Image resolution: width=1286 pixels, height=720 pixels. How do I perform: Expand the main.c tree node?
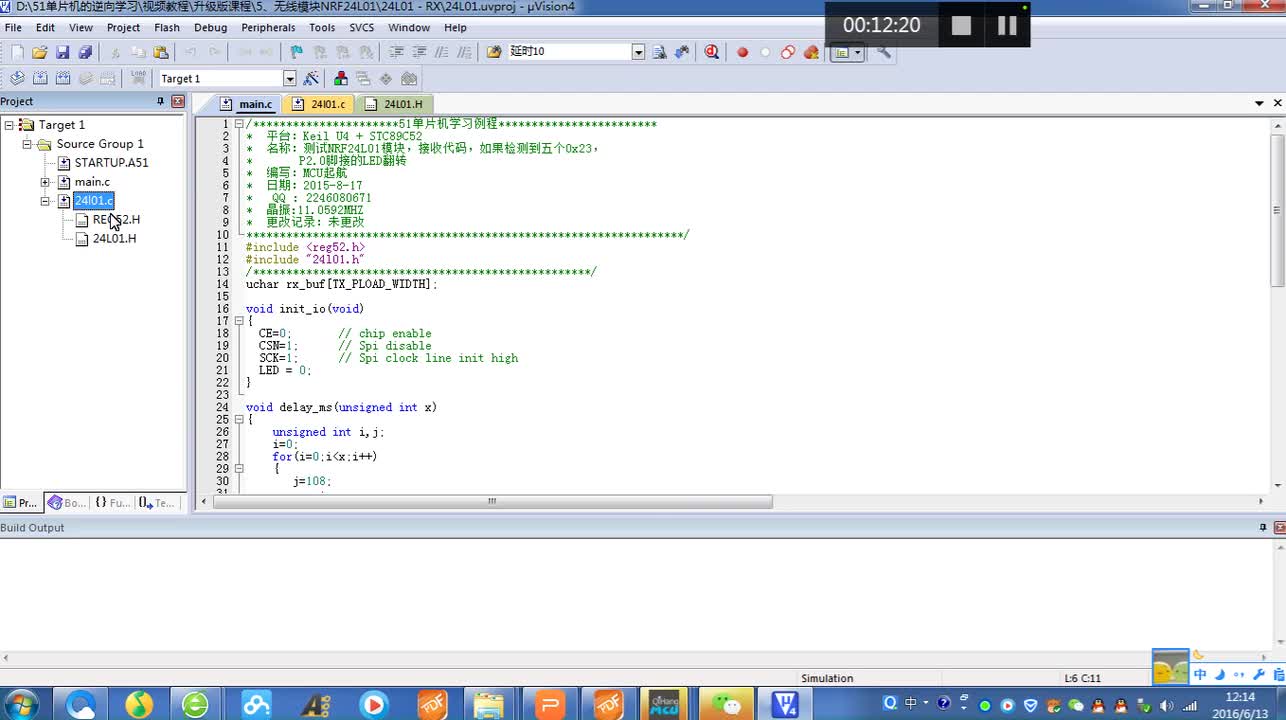tap(45, 182)
